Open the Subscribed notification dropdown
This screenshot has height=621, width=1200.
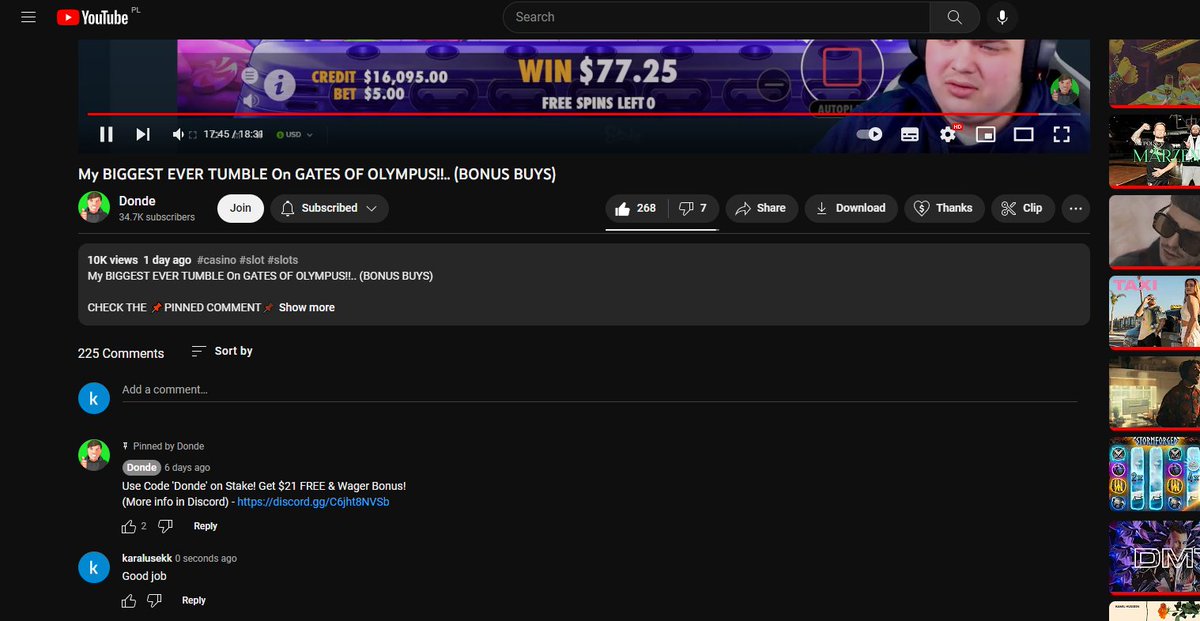pyautogui.click(x=330, y=208)
